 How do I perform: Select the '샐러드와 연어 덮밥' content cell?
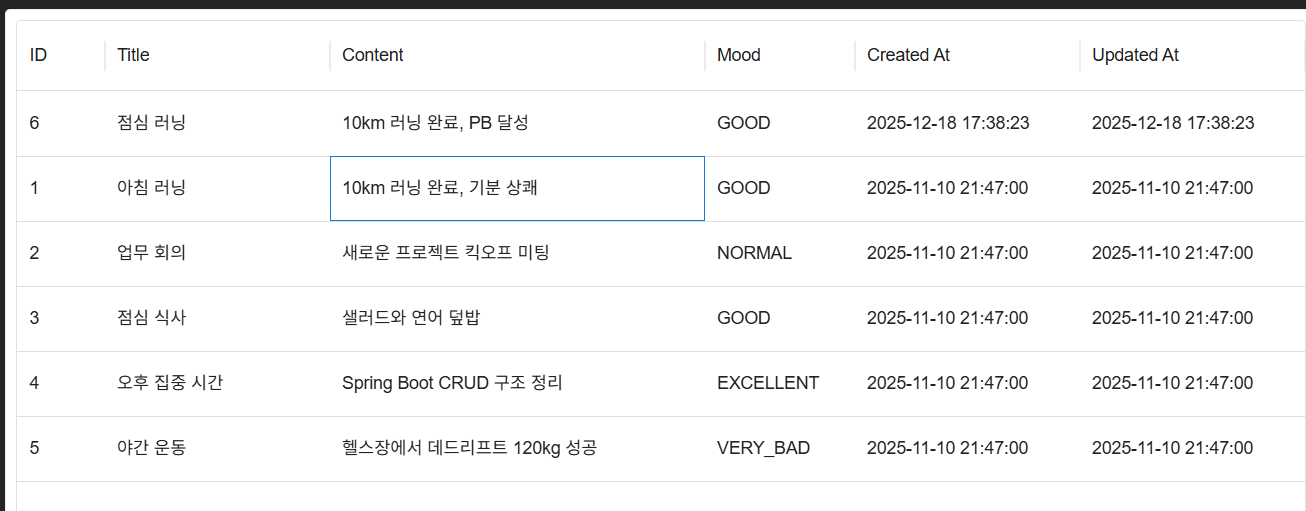pyautogui.click(x=517, y=318)
